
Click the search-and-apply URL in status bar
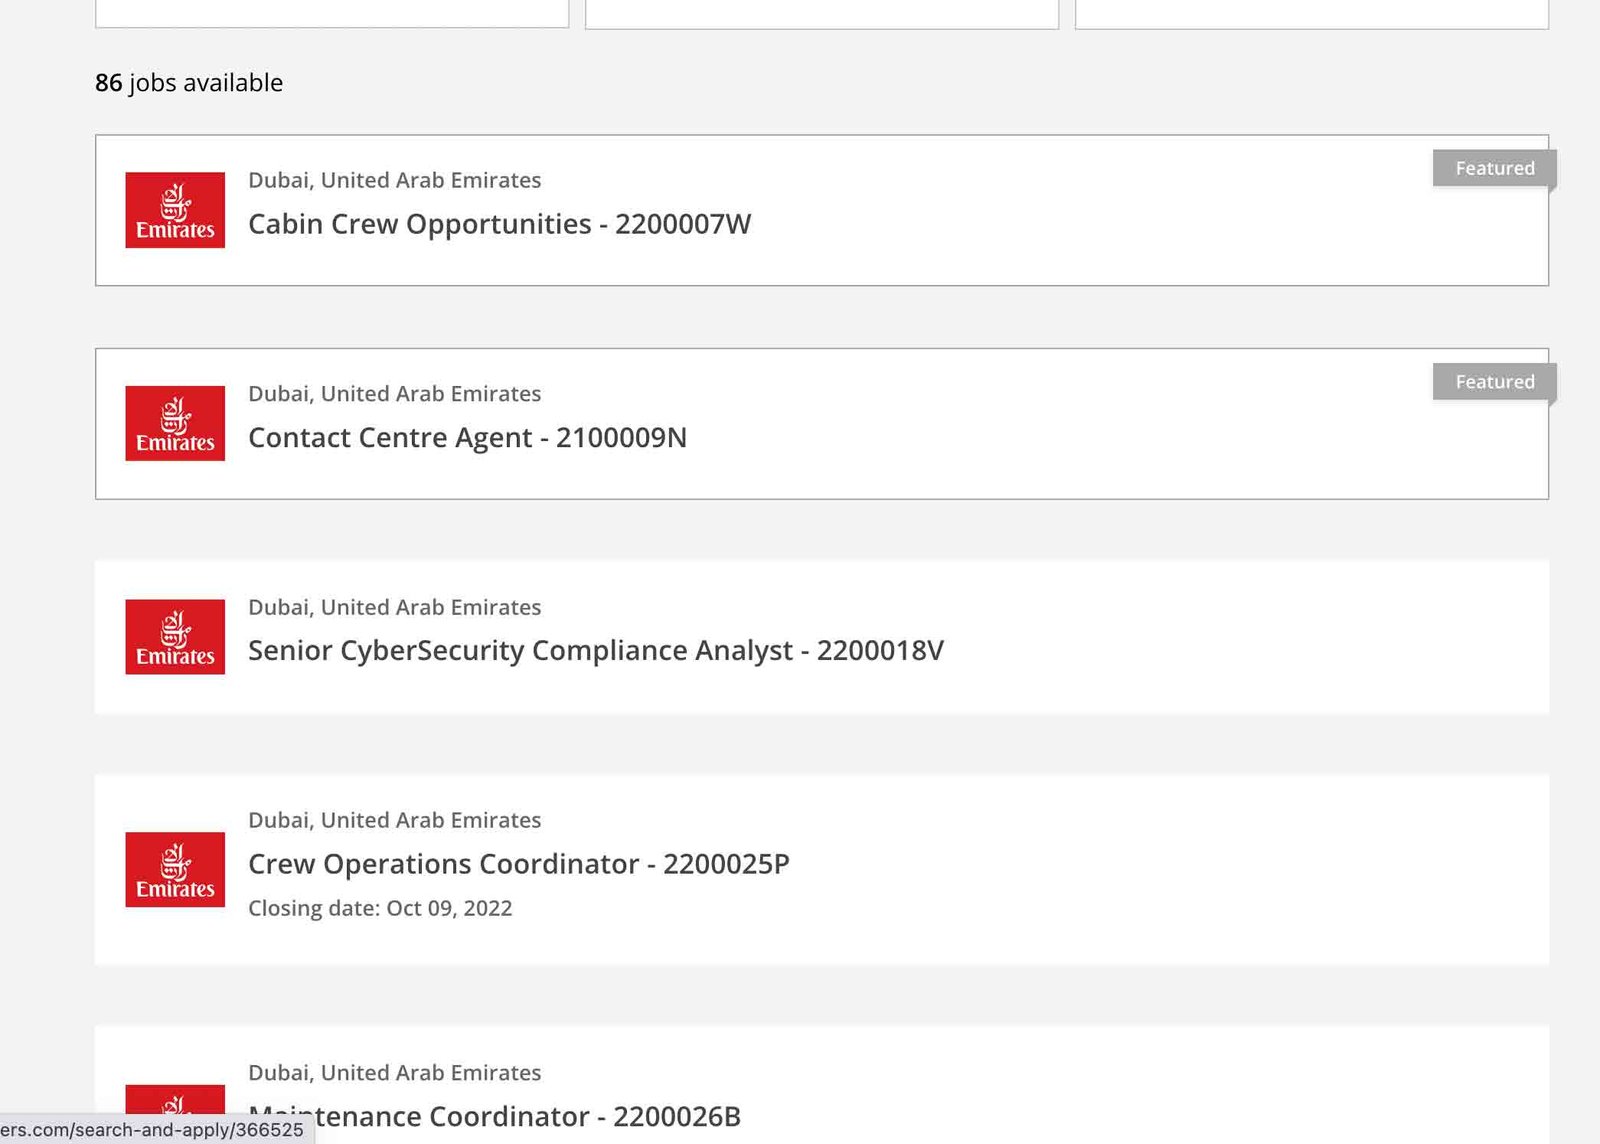(x=152, y=1130)
